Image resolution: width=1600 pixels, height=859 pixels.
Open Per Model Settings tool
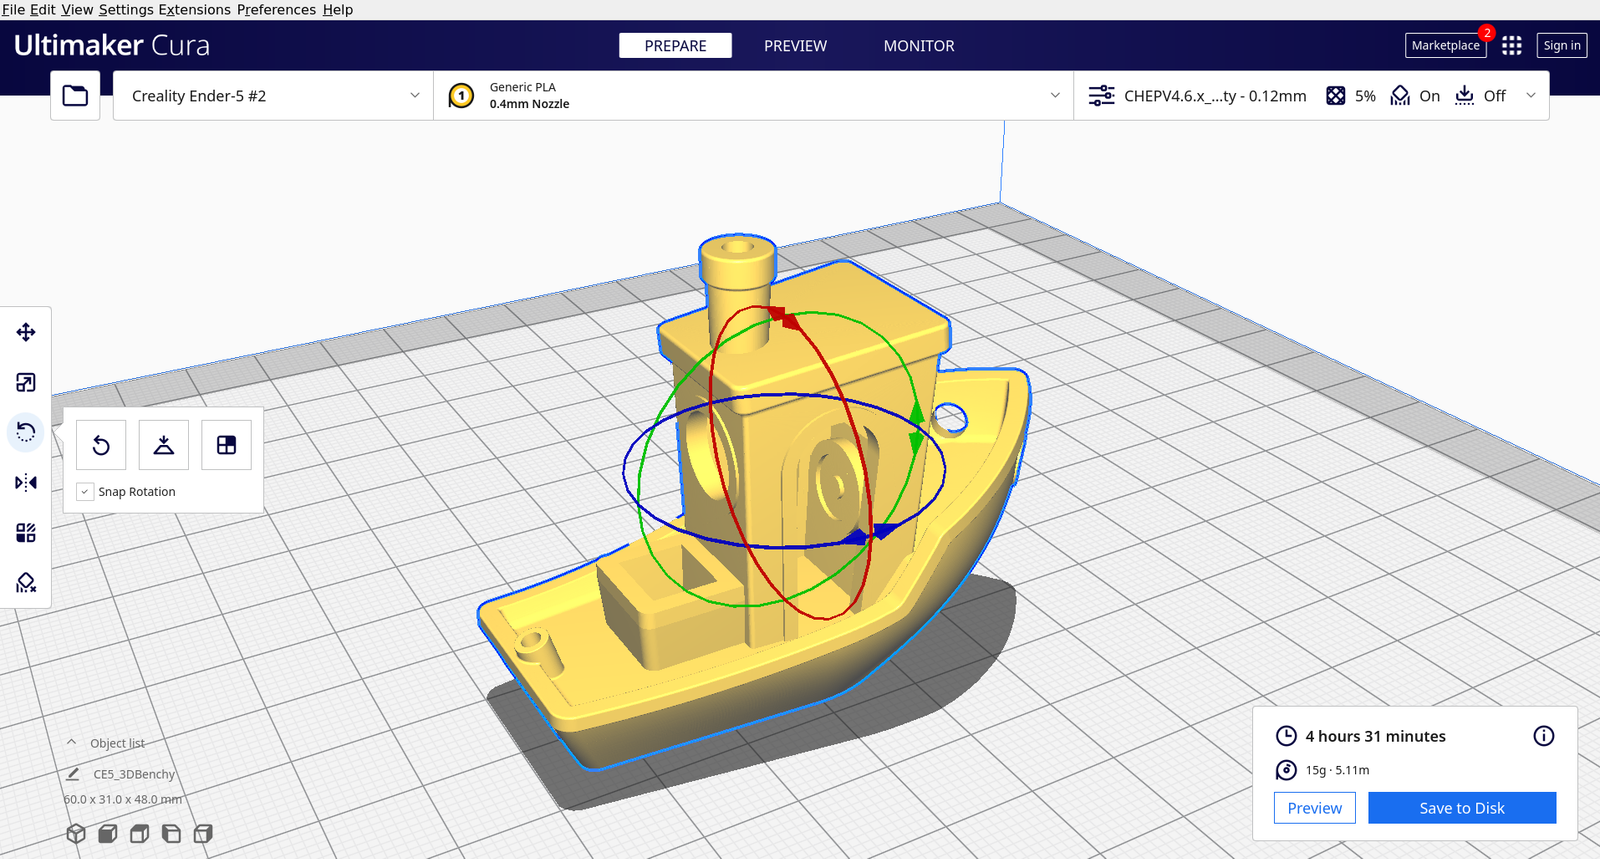[26, 533]
